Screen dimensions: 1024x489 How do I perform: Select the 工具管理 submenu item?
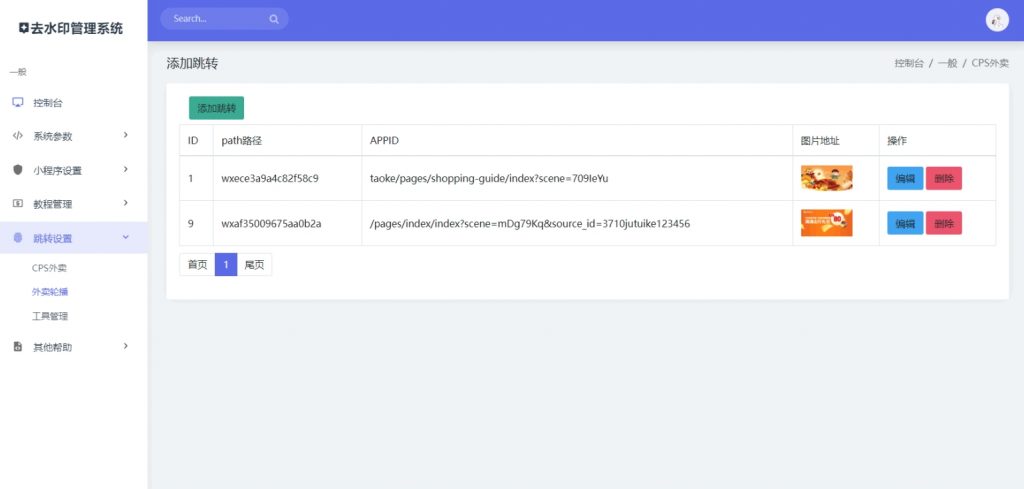pyautogui.click(x=50, y=316)
